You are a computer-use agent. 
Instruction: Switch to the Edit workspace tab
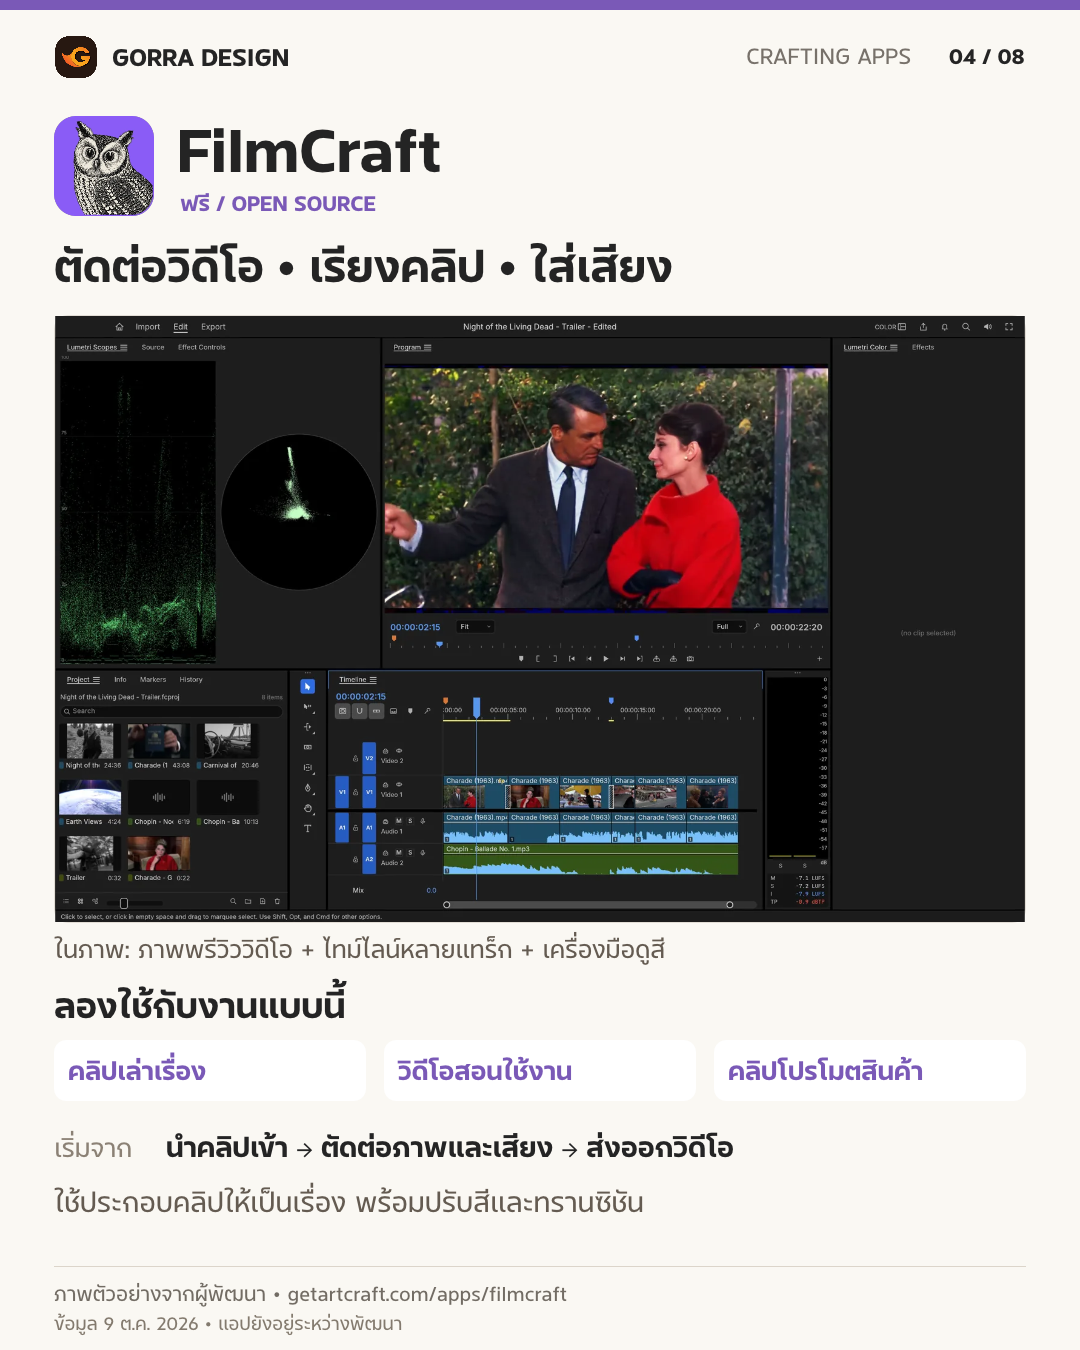[x=180, y=327]
